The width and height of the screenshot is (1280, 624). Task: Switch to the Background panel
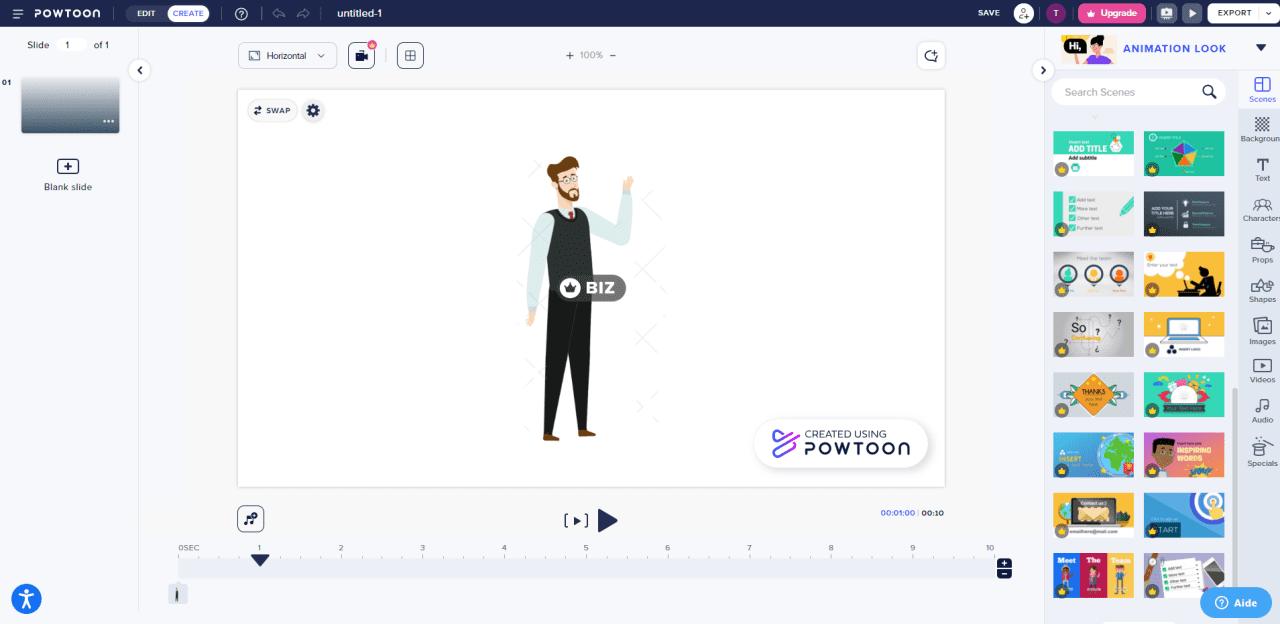(1261, 130)
